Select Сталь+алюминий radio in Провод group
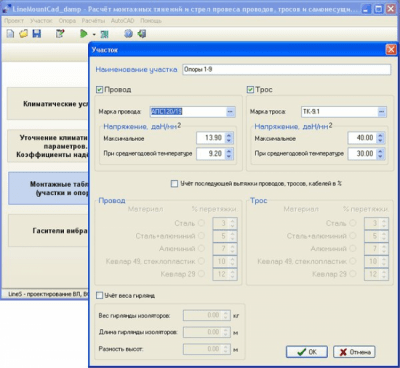 (x=201, y=236)
